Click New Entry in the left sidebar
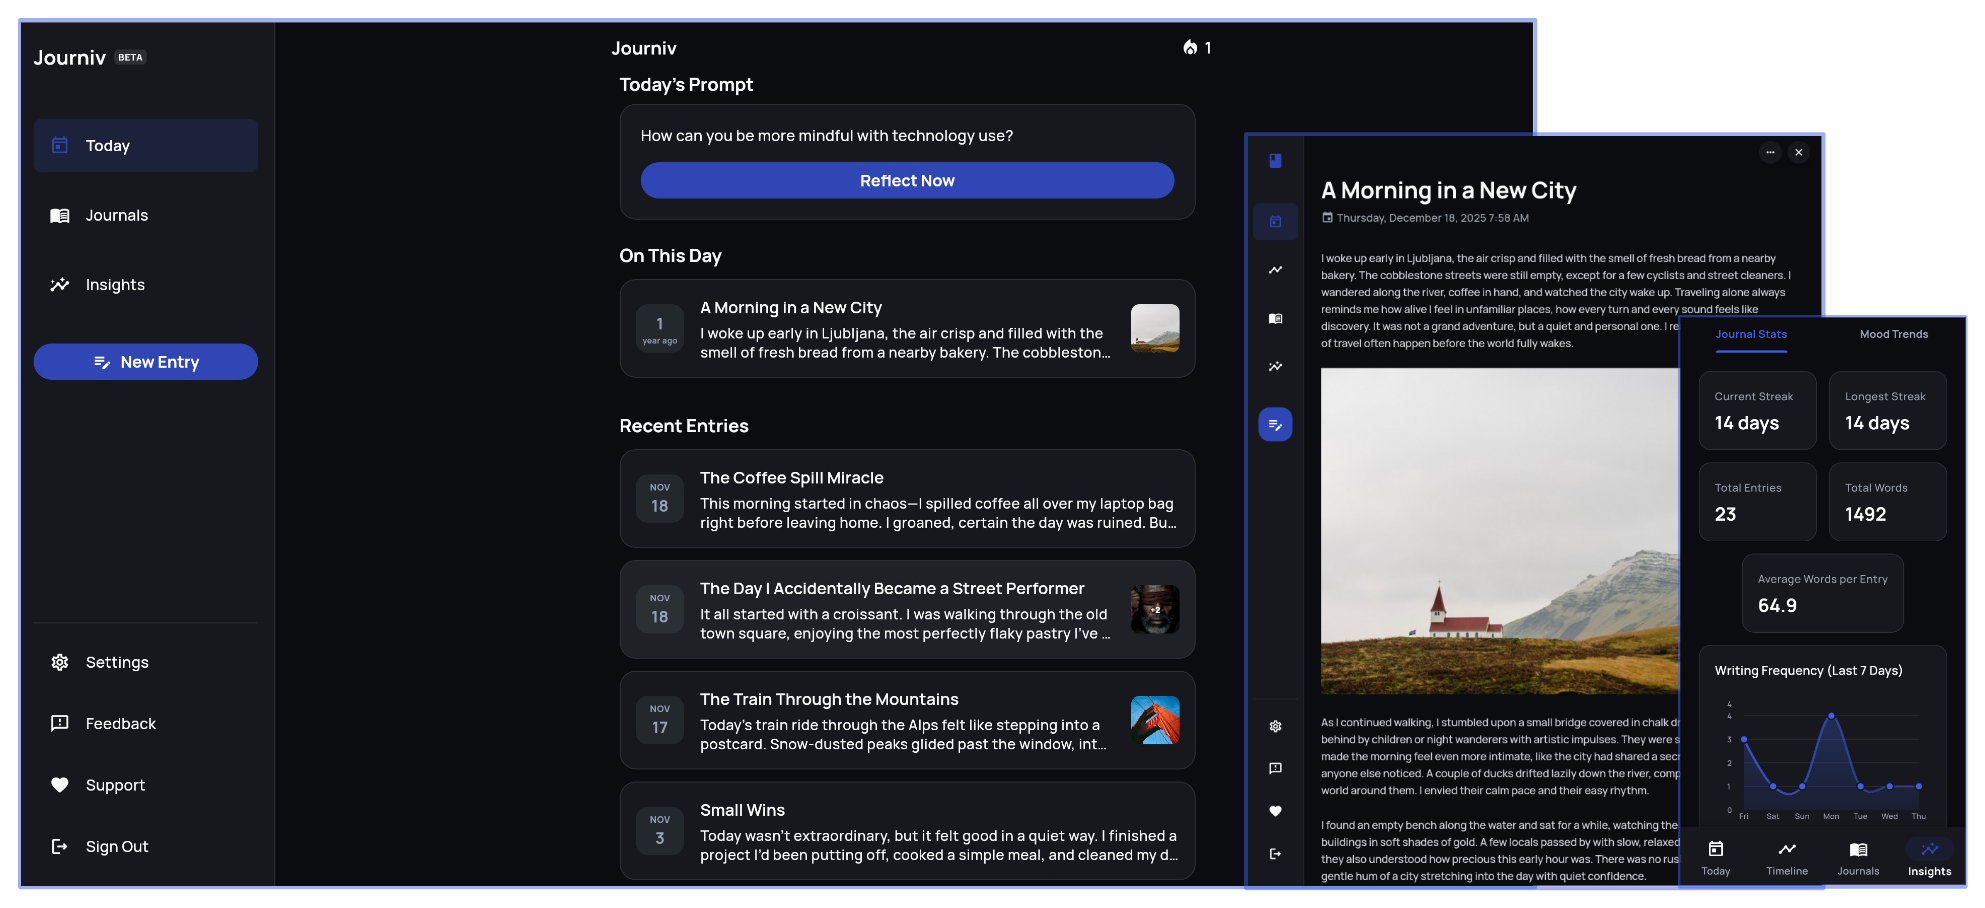The height and width of the screenshot is (908, 1985). click(x=145, y=361)
